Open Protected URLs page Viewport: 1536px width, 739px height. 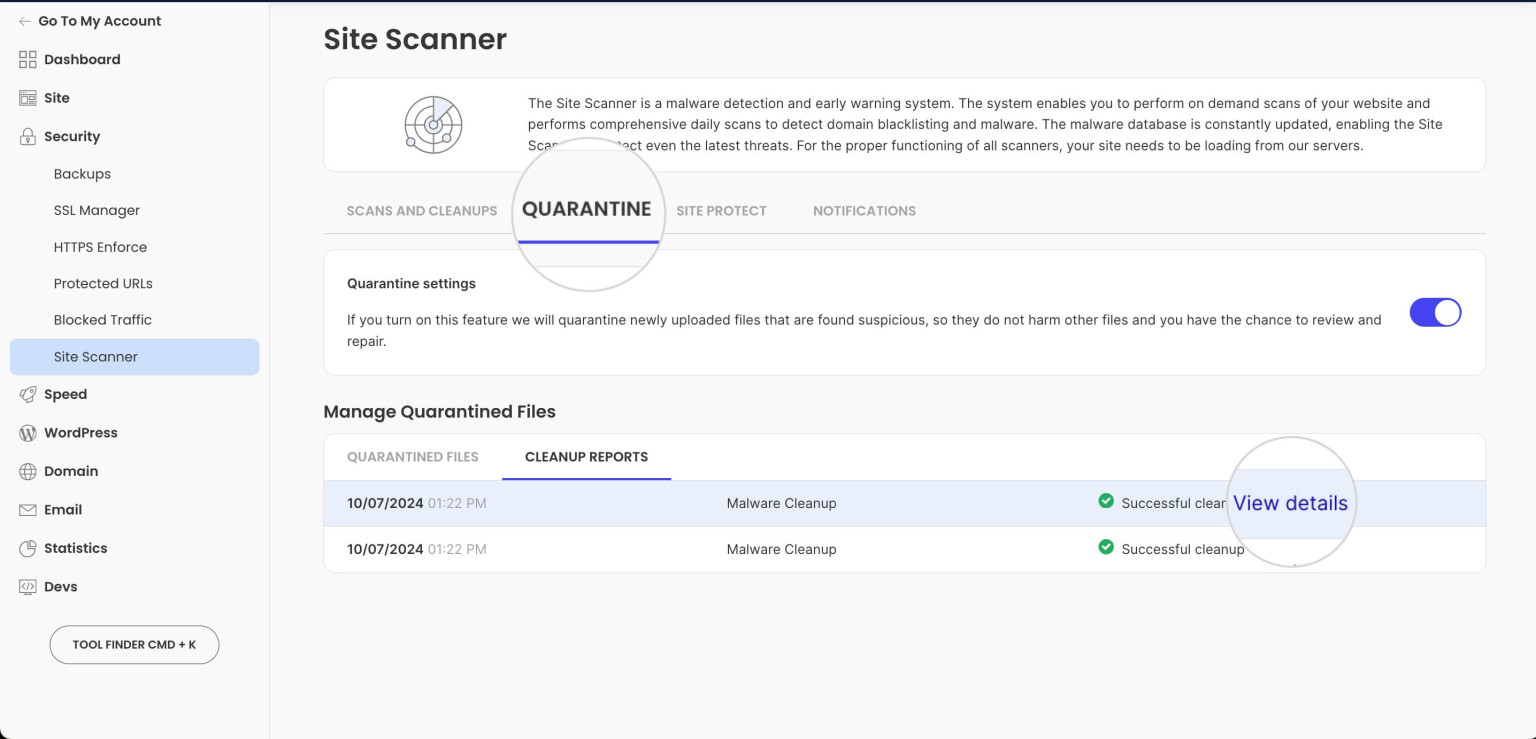103,284
